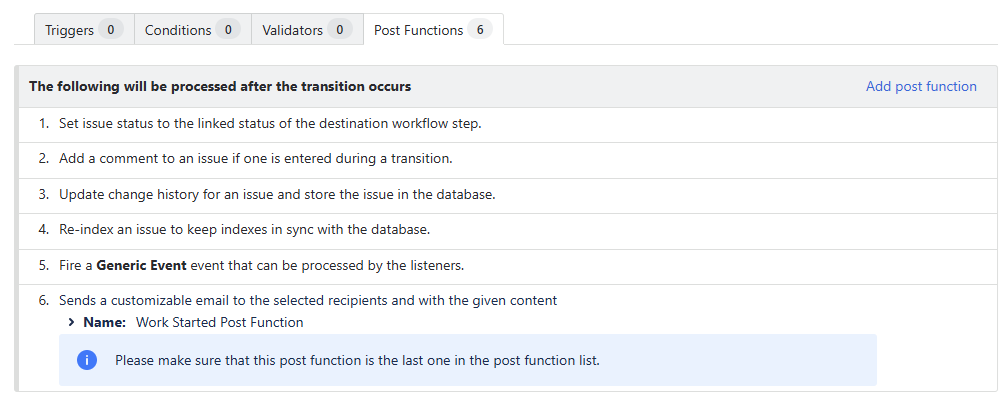Image resolution: width=1008 pixels, height=410 pixels.
Task: Click the Triggers count badge
Action: (x=110, y=30)
